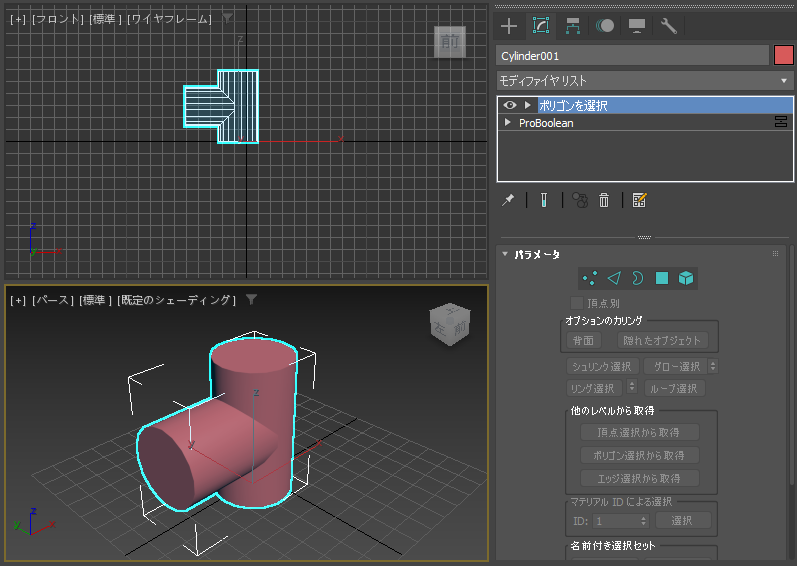Click the 選択 button beside ID

coord(683,521)
